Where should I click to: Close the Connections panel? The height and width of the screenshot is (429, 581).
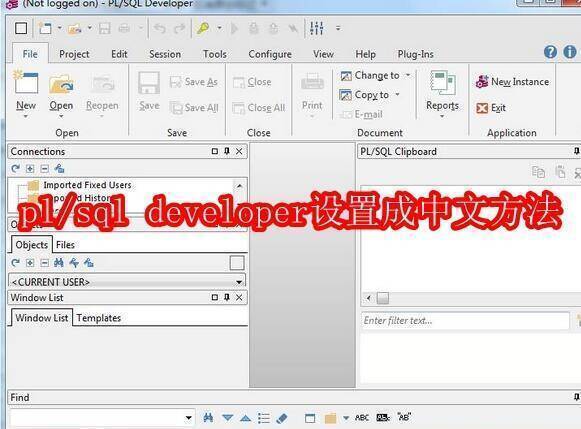click(x=239, y=151)
